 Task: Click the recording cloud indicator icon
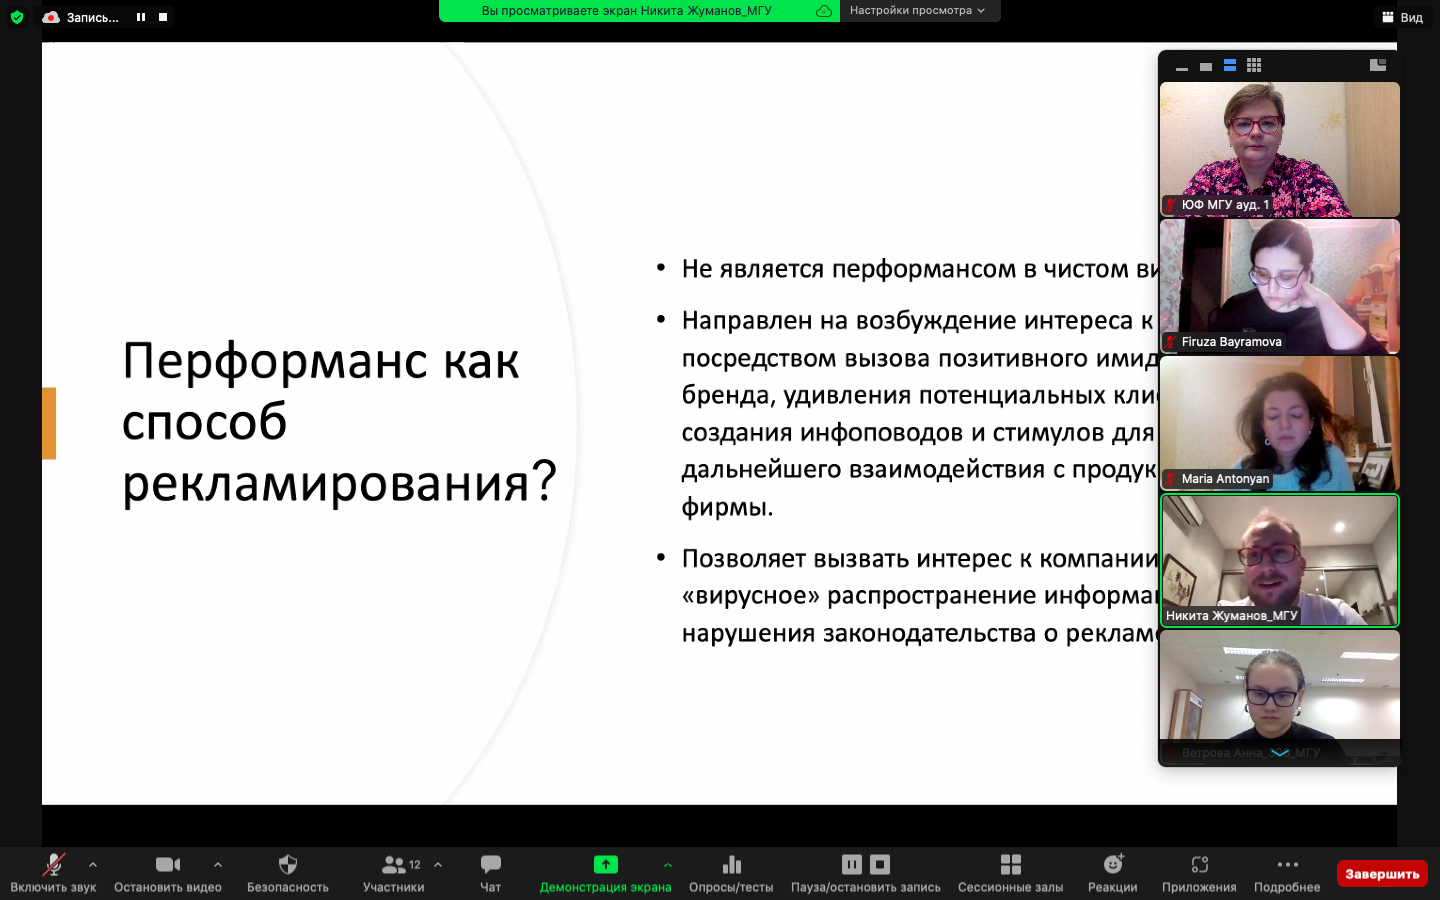[x=51, y=17]
